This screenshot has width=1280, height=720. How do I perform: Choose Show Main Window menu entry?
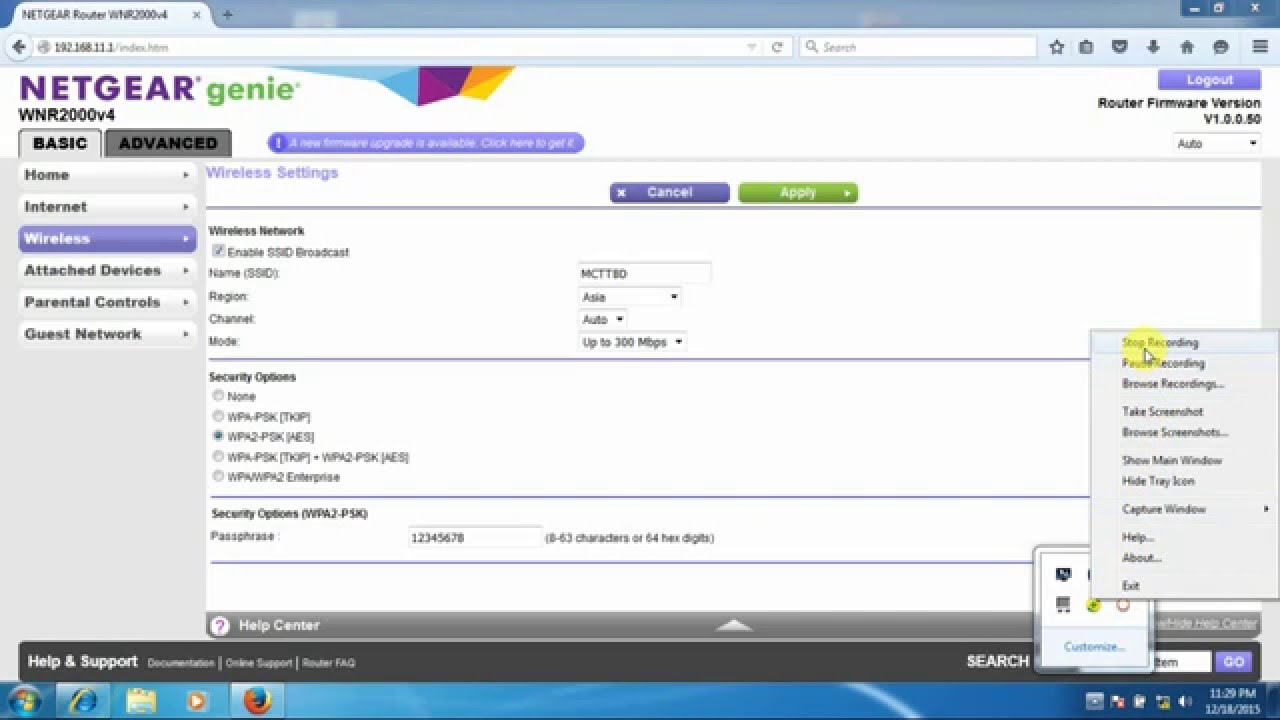tap(1184, 461)
